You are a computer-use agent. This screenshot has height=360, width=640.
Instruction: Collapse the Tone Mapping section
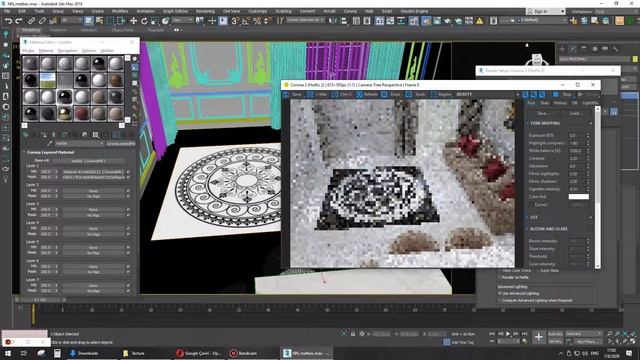coord(527,123)
